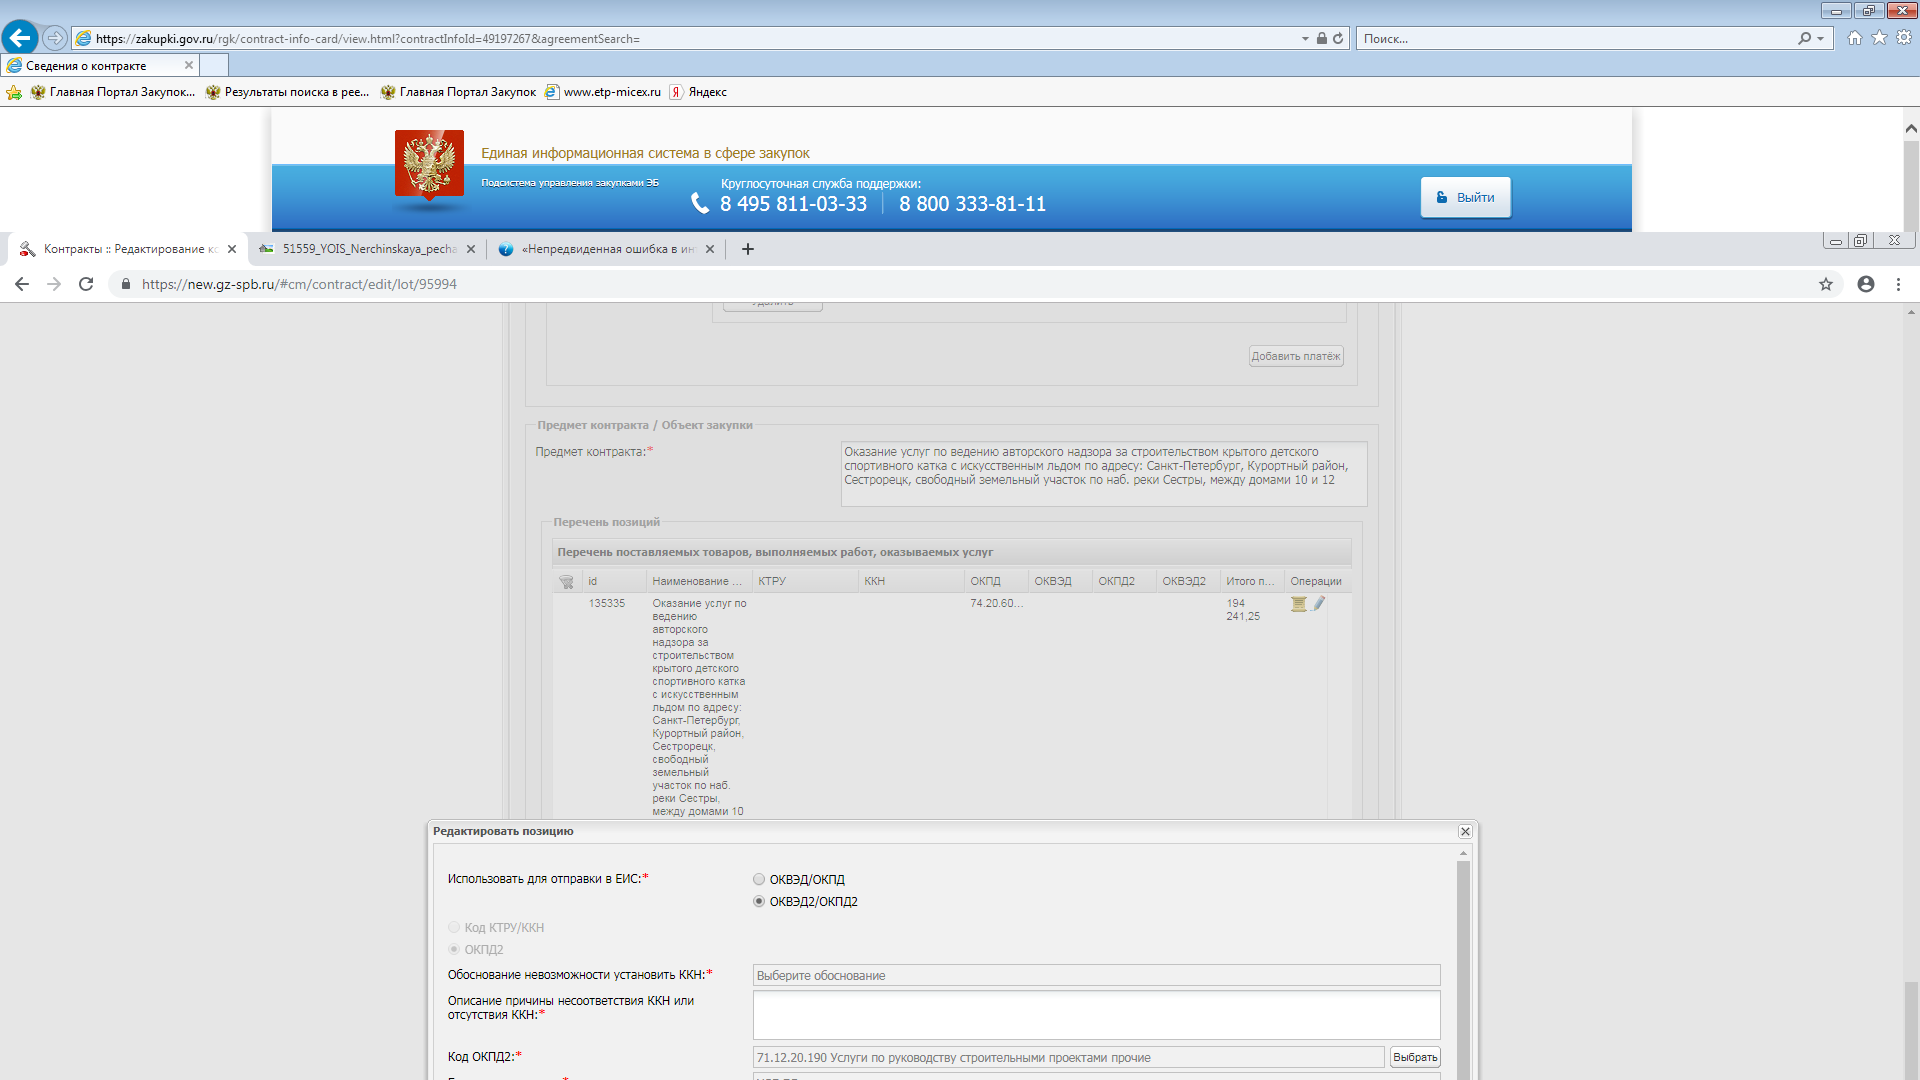Click dialog scrollbar up arrow
This screenshot has height=1080, width=1920.
click(x=1463, y=854)
